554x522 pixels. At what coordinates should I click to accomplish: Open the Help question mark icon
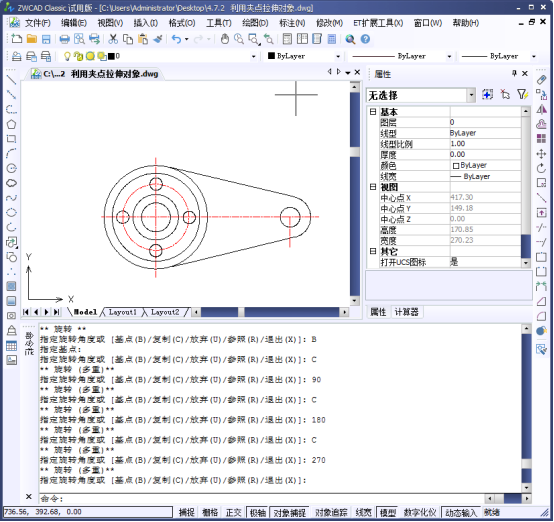(x=365, y=39)
